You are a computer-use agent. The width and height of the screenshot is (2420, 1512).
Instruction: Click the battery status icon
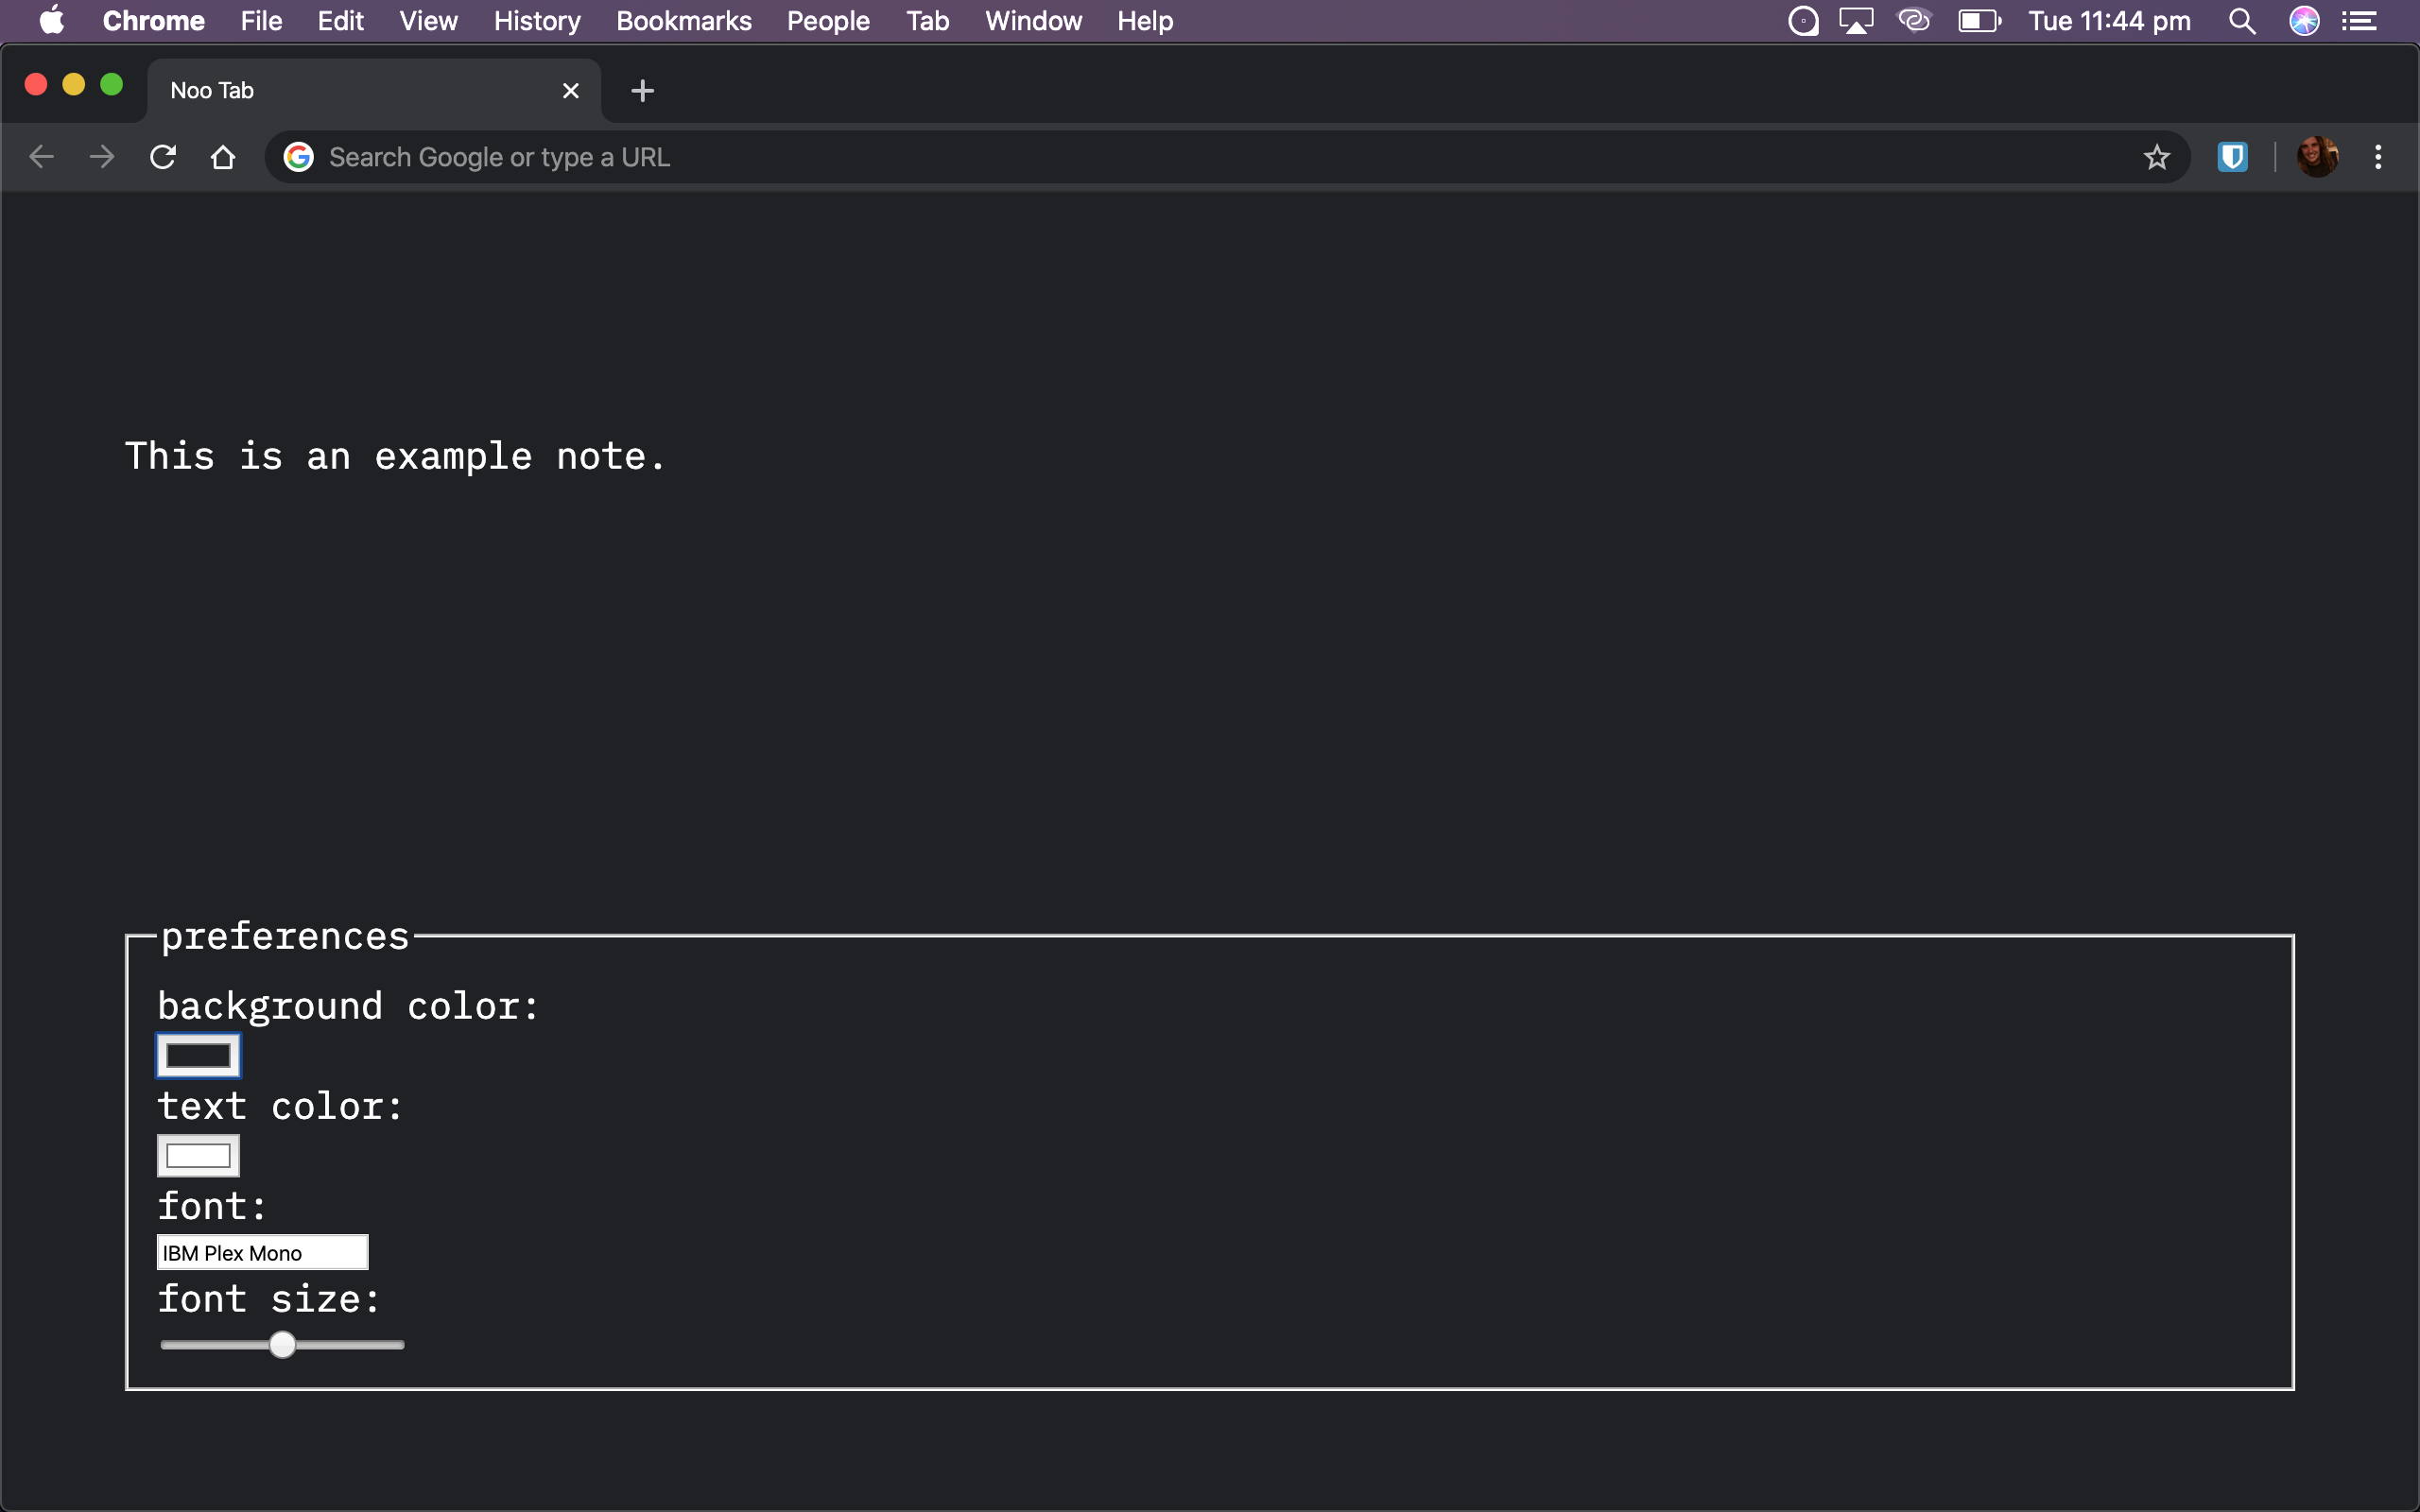[1978, 21]
